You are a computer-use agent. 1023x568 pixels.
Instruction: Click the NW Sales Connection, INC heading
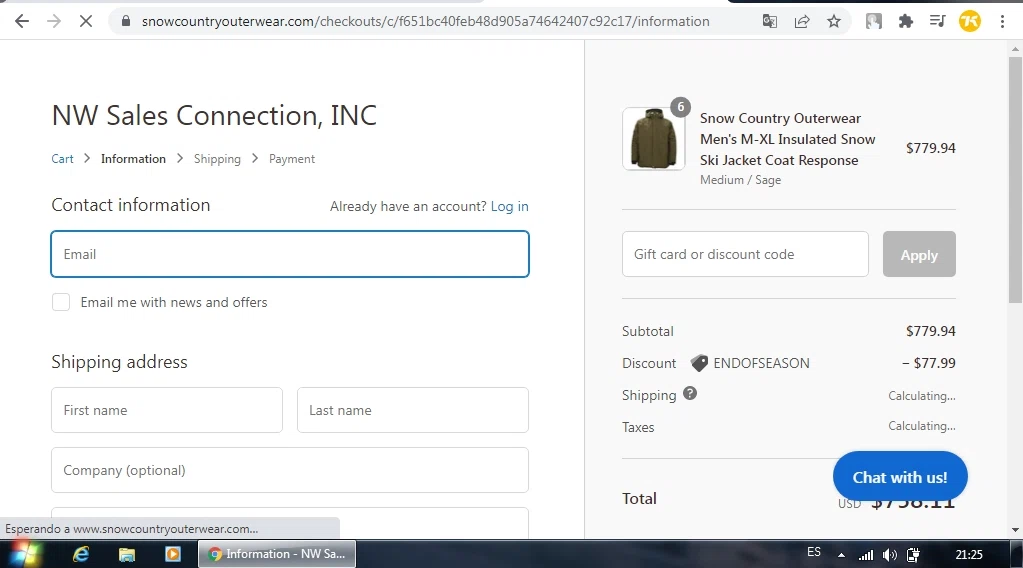click(214, 115)
